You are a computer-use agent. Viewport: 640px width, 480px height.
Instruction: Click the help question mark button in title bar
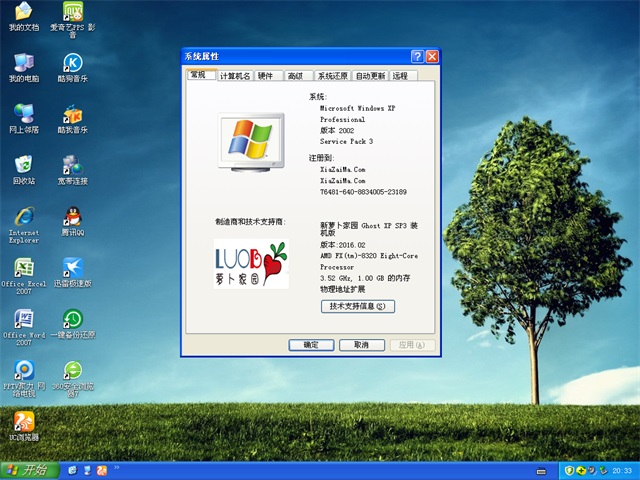(417, 57)
